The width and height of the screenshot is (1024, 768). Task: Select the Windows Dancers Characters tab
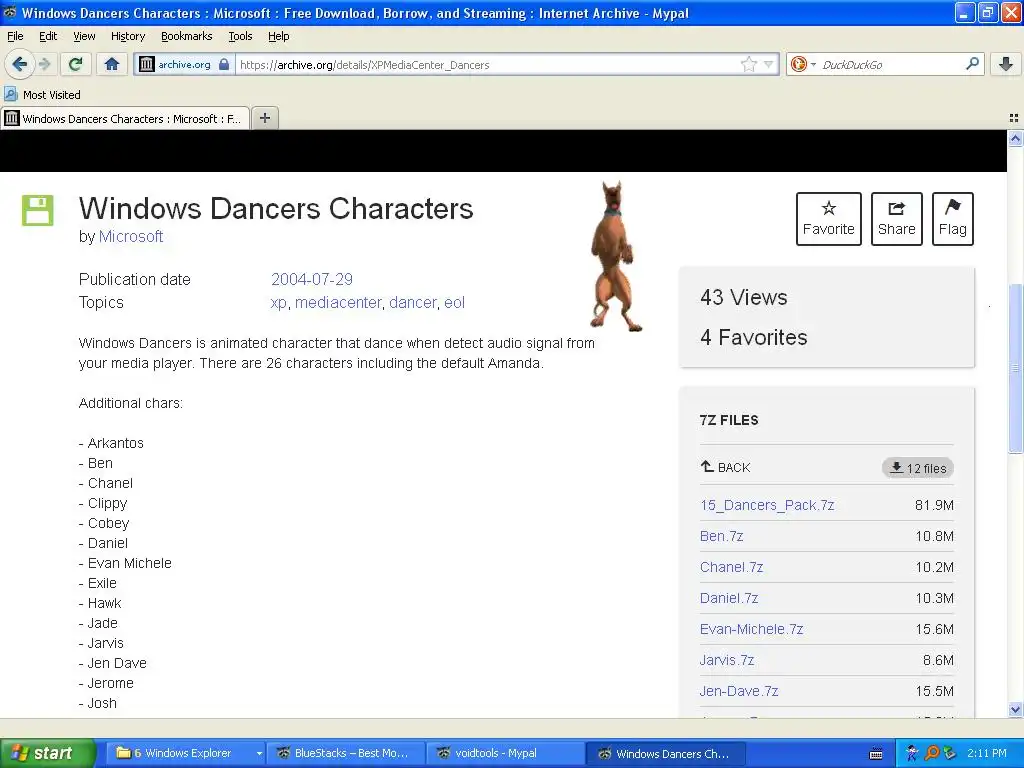pos(125,118)
